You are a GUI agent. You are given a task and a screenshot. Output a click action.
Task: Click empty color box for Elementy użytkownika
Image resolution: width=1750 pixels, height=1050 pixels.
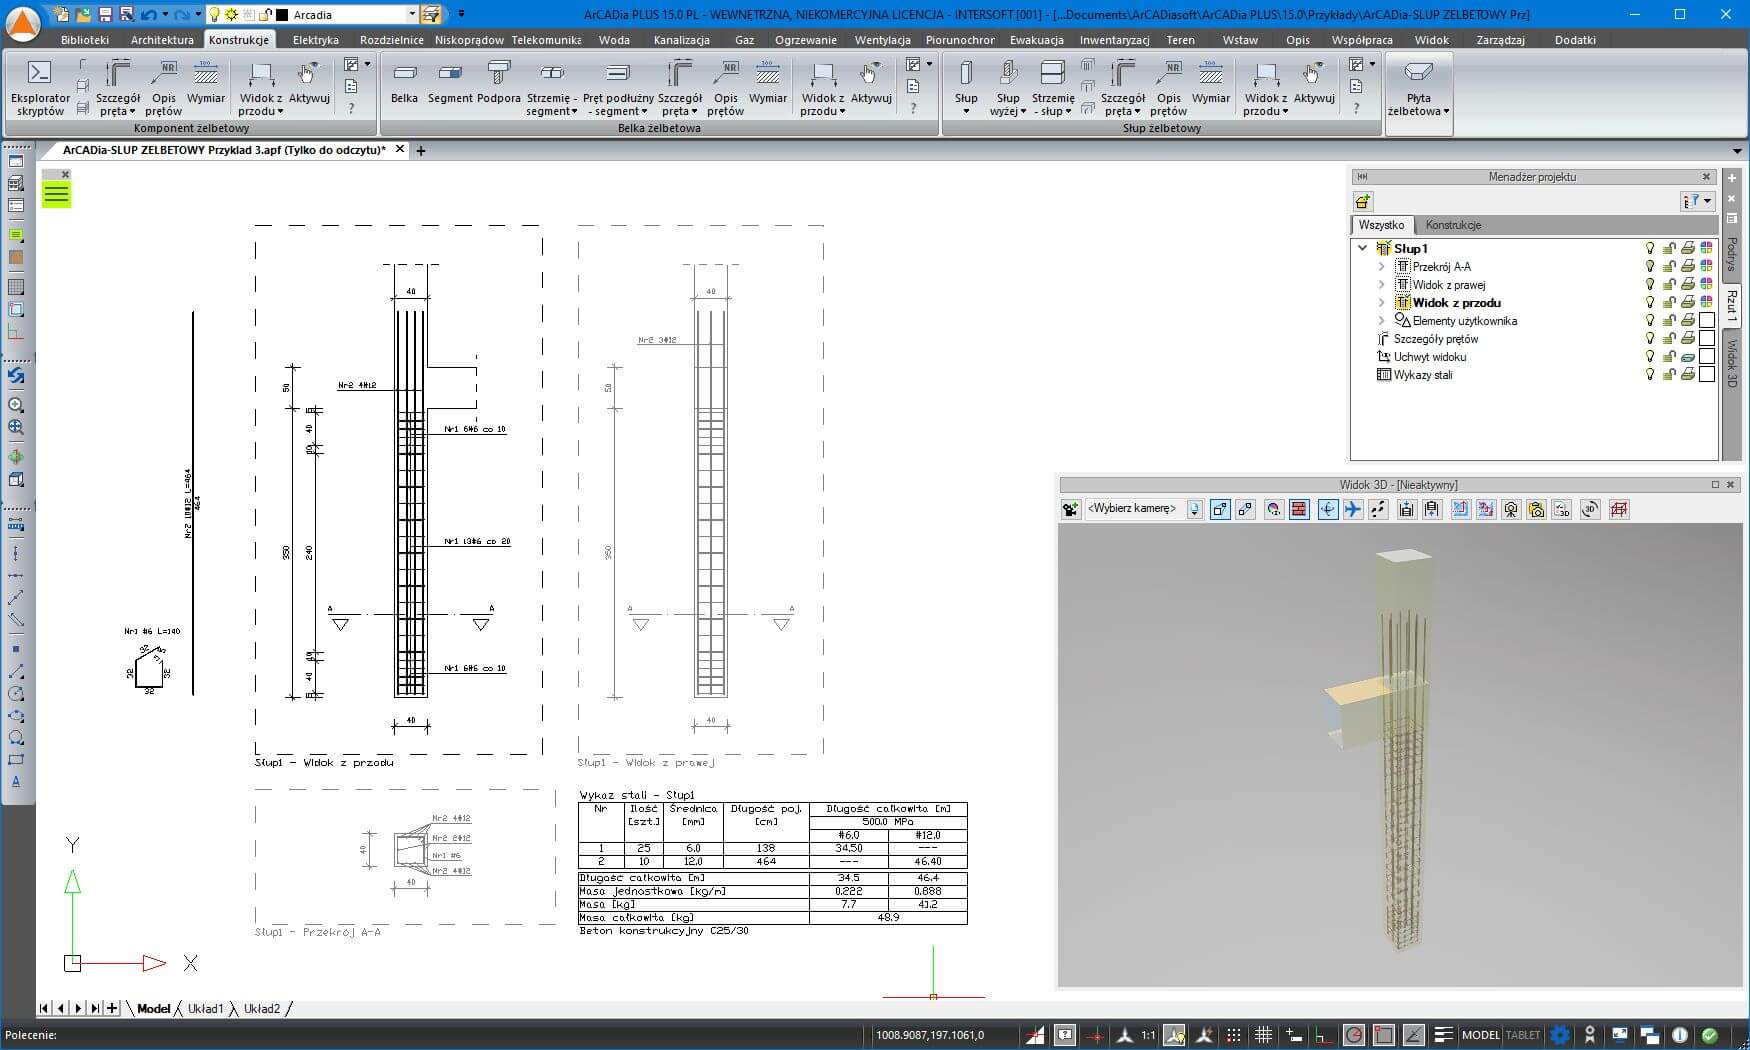click(1707, 320)
